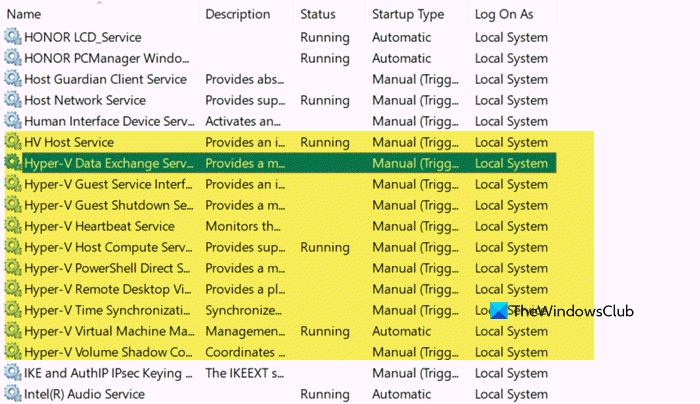
Task: Click 'Coordinates ...' description cell
Action: (245, 352)
